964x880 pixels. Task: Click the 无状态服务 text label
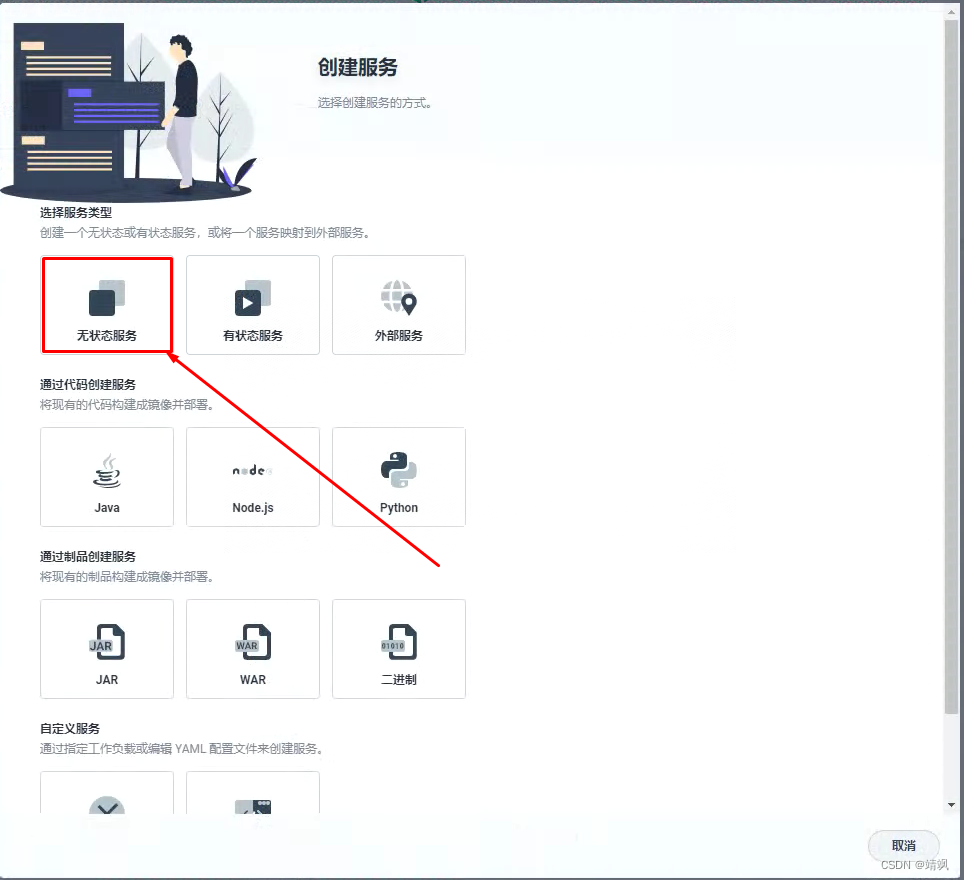click(x=106, y=337)
